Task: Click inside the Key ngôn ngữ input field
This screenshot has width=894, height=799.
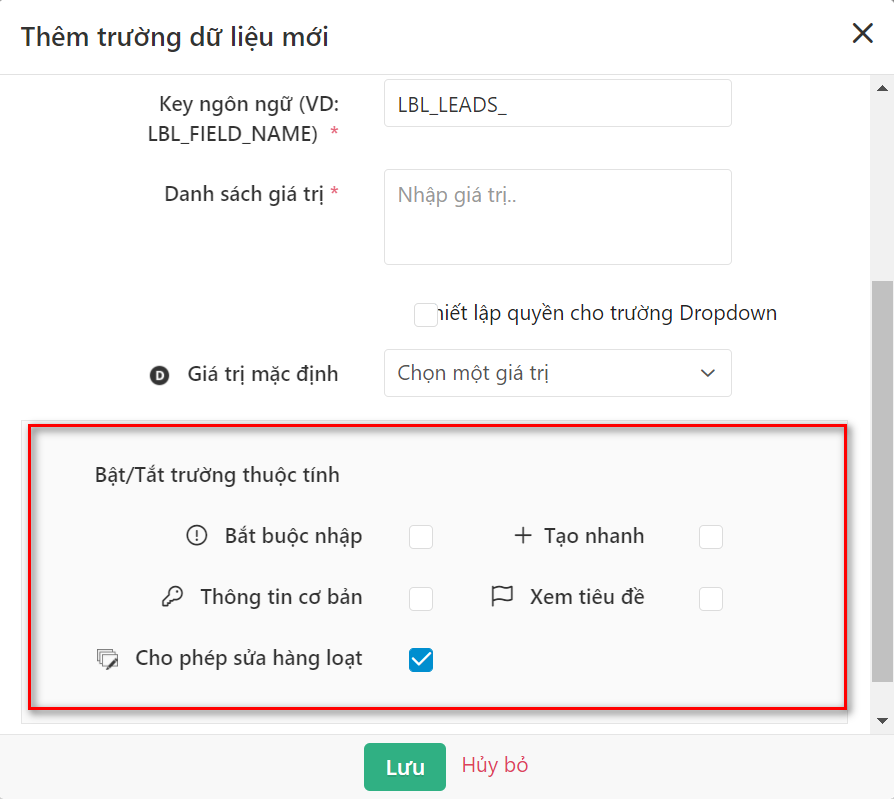Action: tap(557, 102)
